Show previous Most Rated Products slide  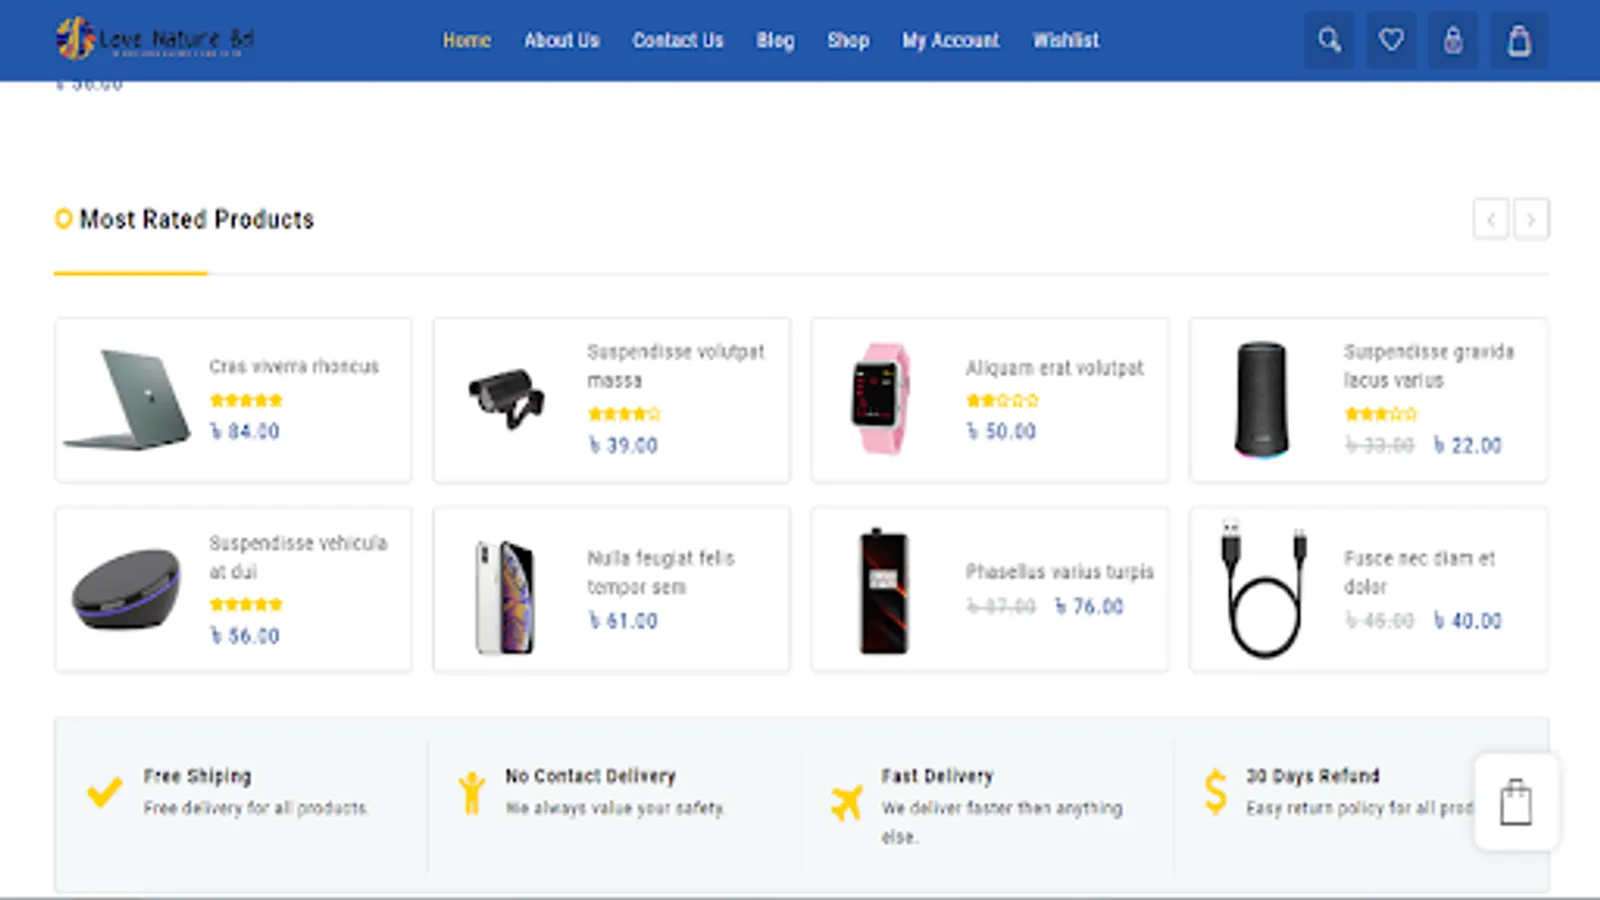coord(1490,219)
